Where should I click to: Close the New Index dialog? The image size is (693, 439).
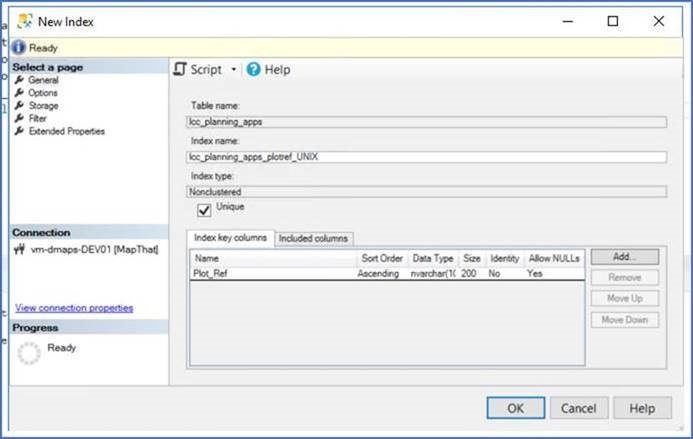[x=659, y=21]
